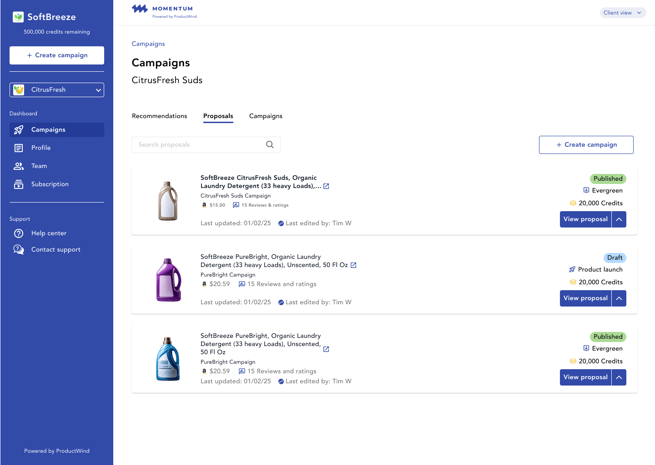This screenshot has height=465, width=655.
Task: Click the CitrusFresh Suds bottle thumbnail
Action: point(168,201)
